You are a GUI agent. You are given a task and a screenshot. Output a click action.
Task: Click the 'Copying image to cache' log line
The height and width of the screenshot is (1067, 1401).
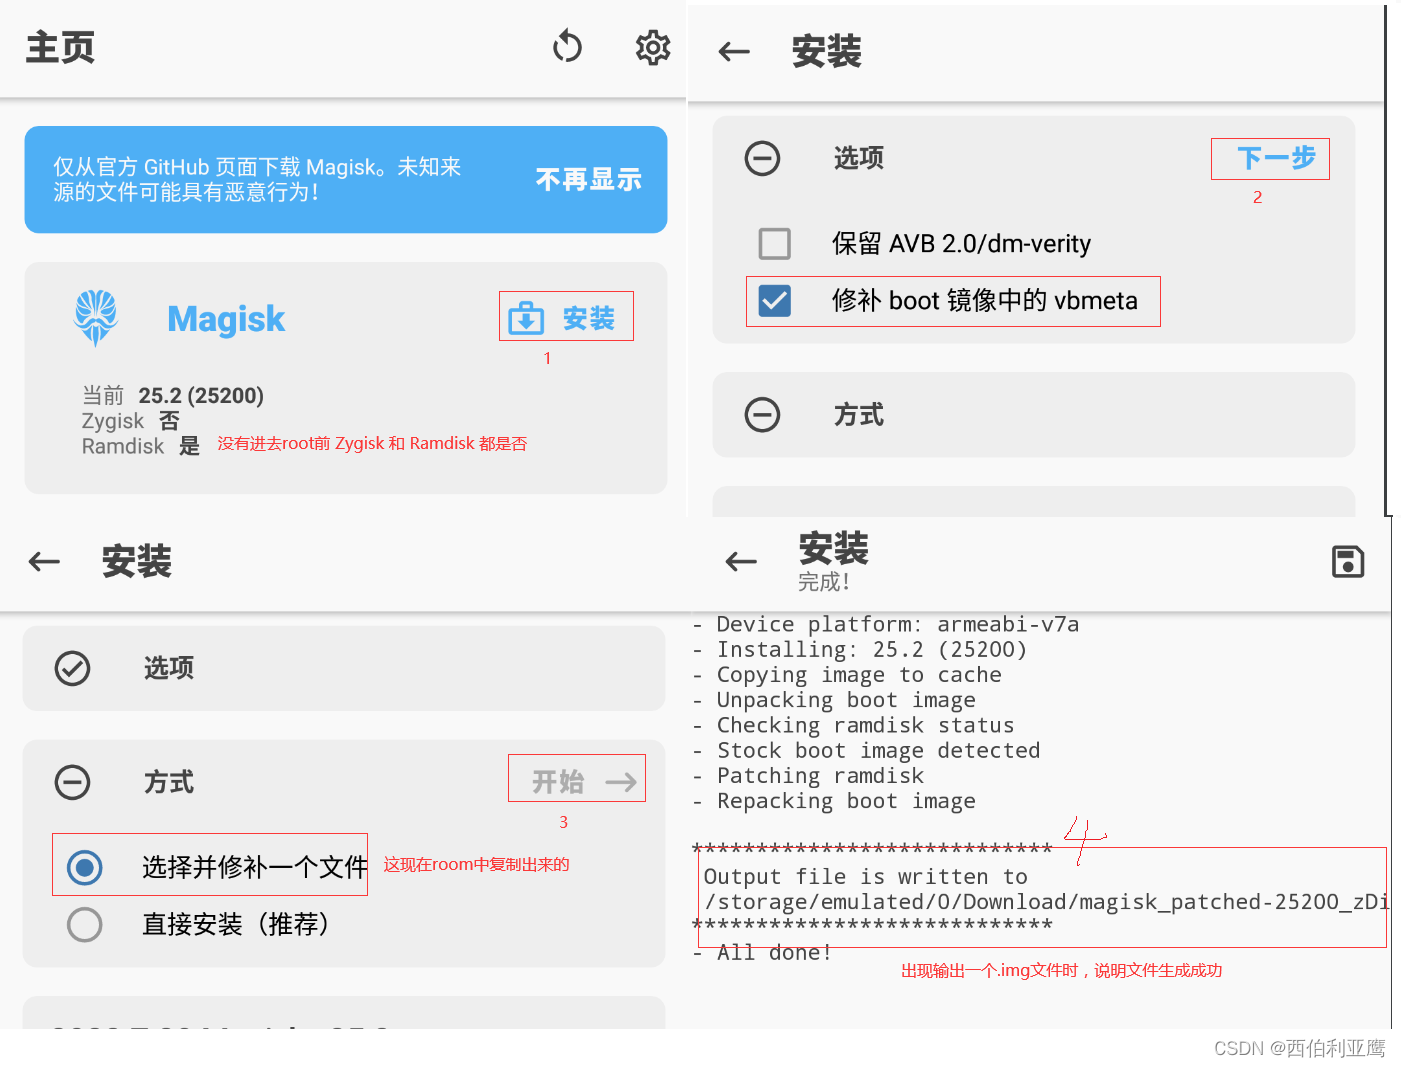coord(847,675)
